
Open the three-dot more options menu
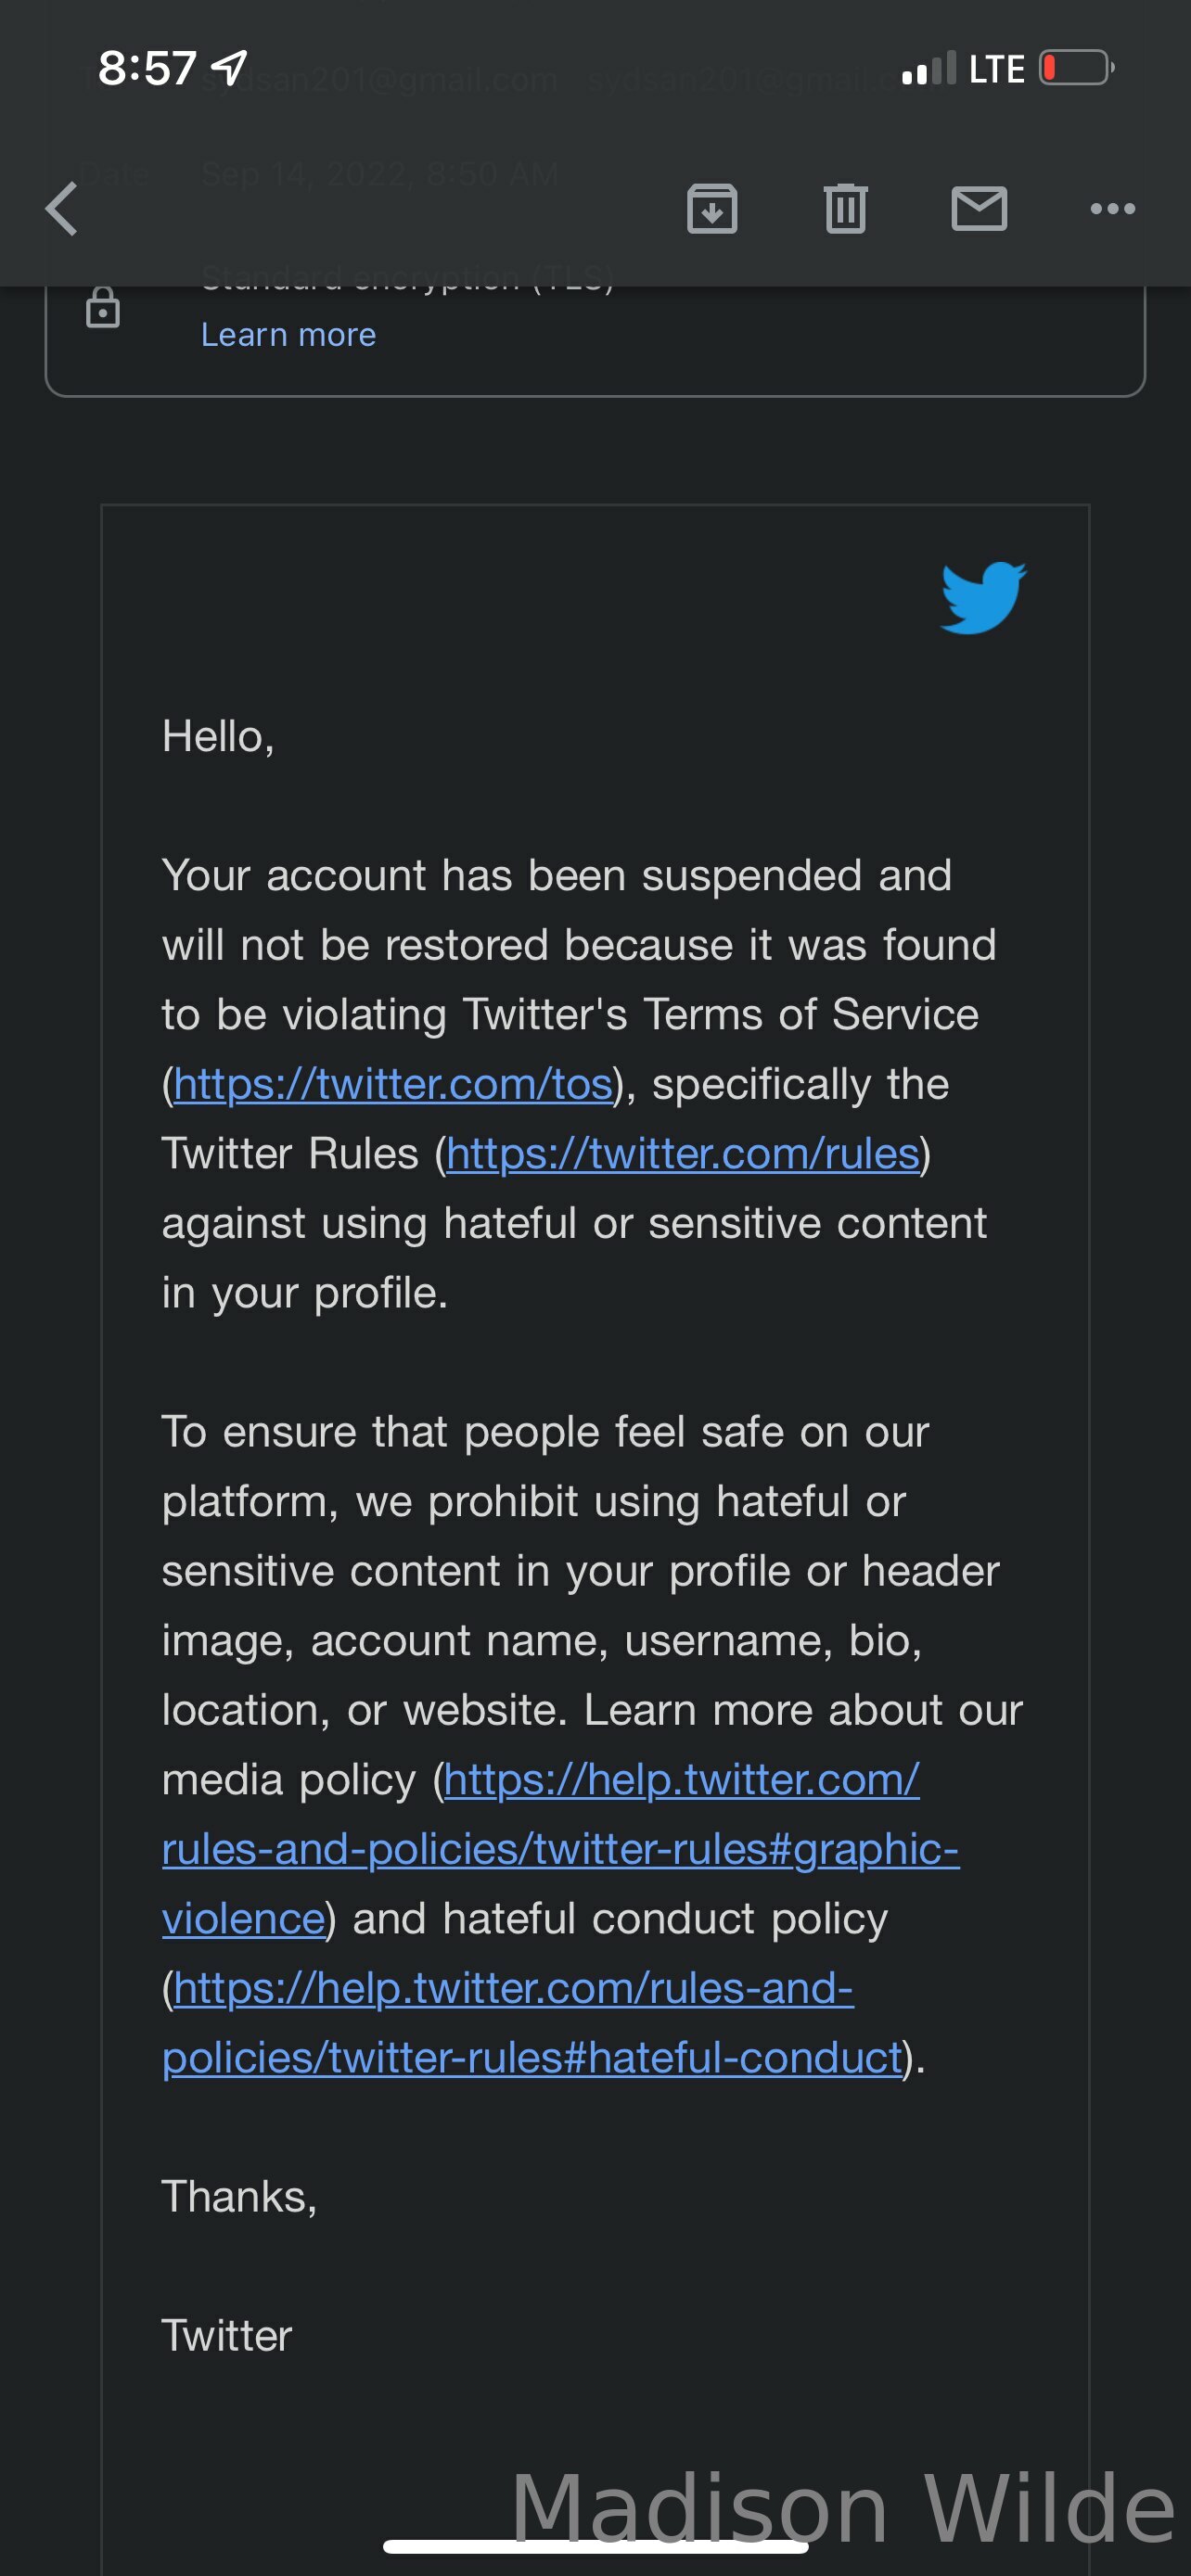coord(1112,209)
